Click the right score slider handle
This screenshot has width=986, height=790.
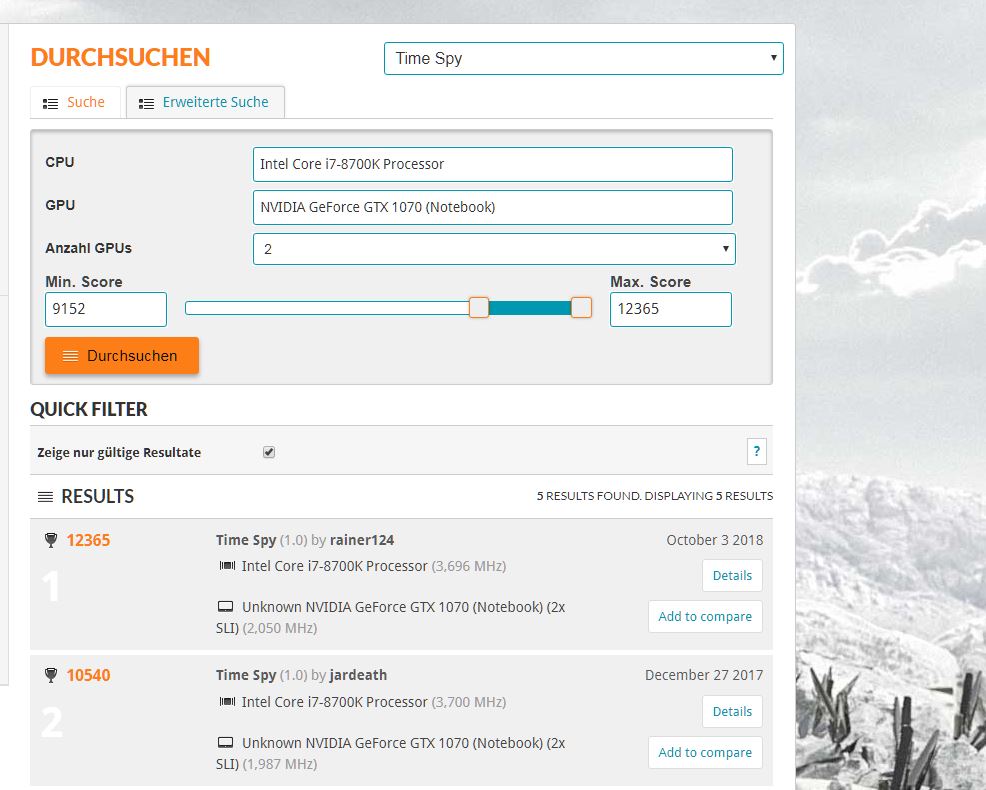tap(581, 308)
